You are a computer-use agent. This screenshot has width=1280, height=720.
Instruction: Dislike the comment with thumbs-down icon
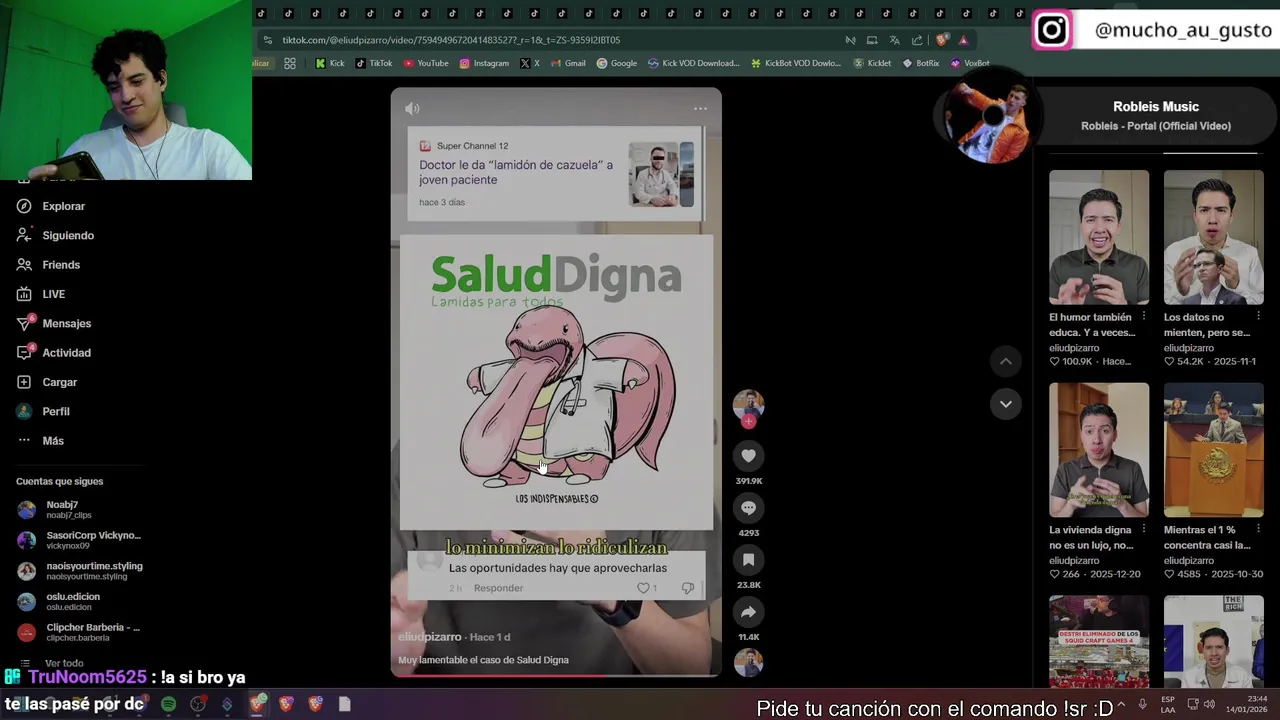pyautogui.click(x=687, y=588)
